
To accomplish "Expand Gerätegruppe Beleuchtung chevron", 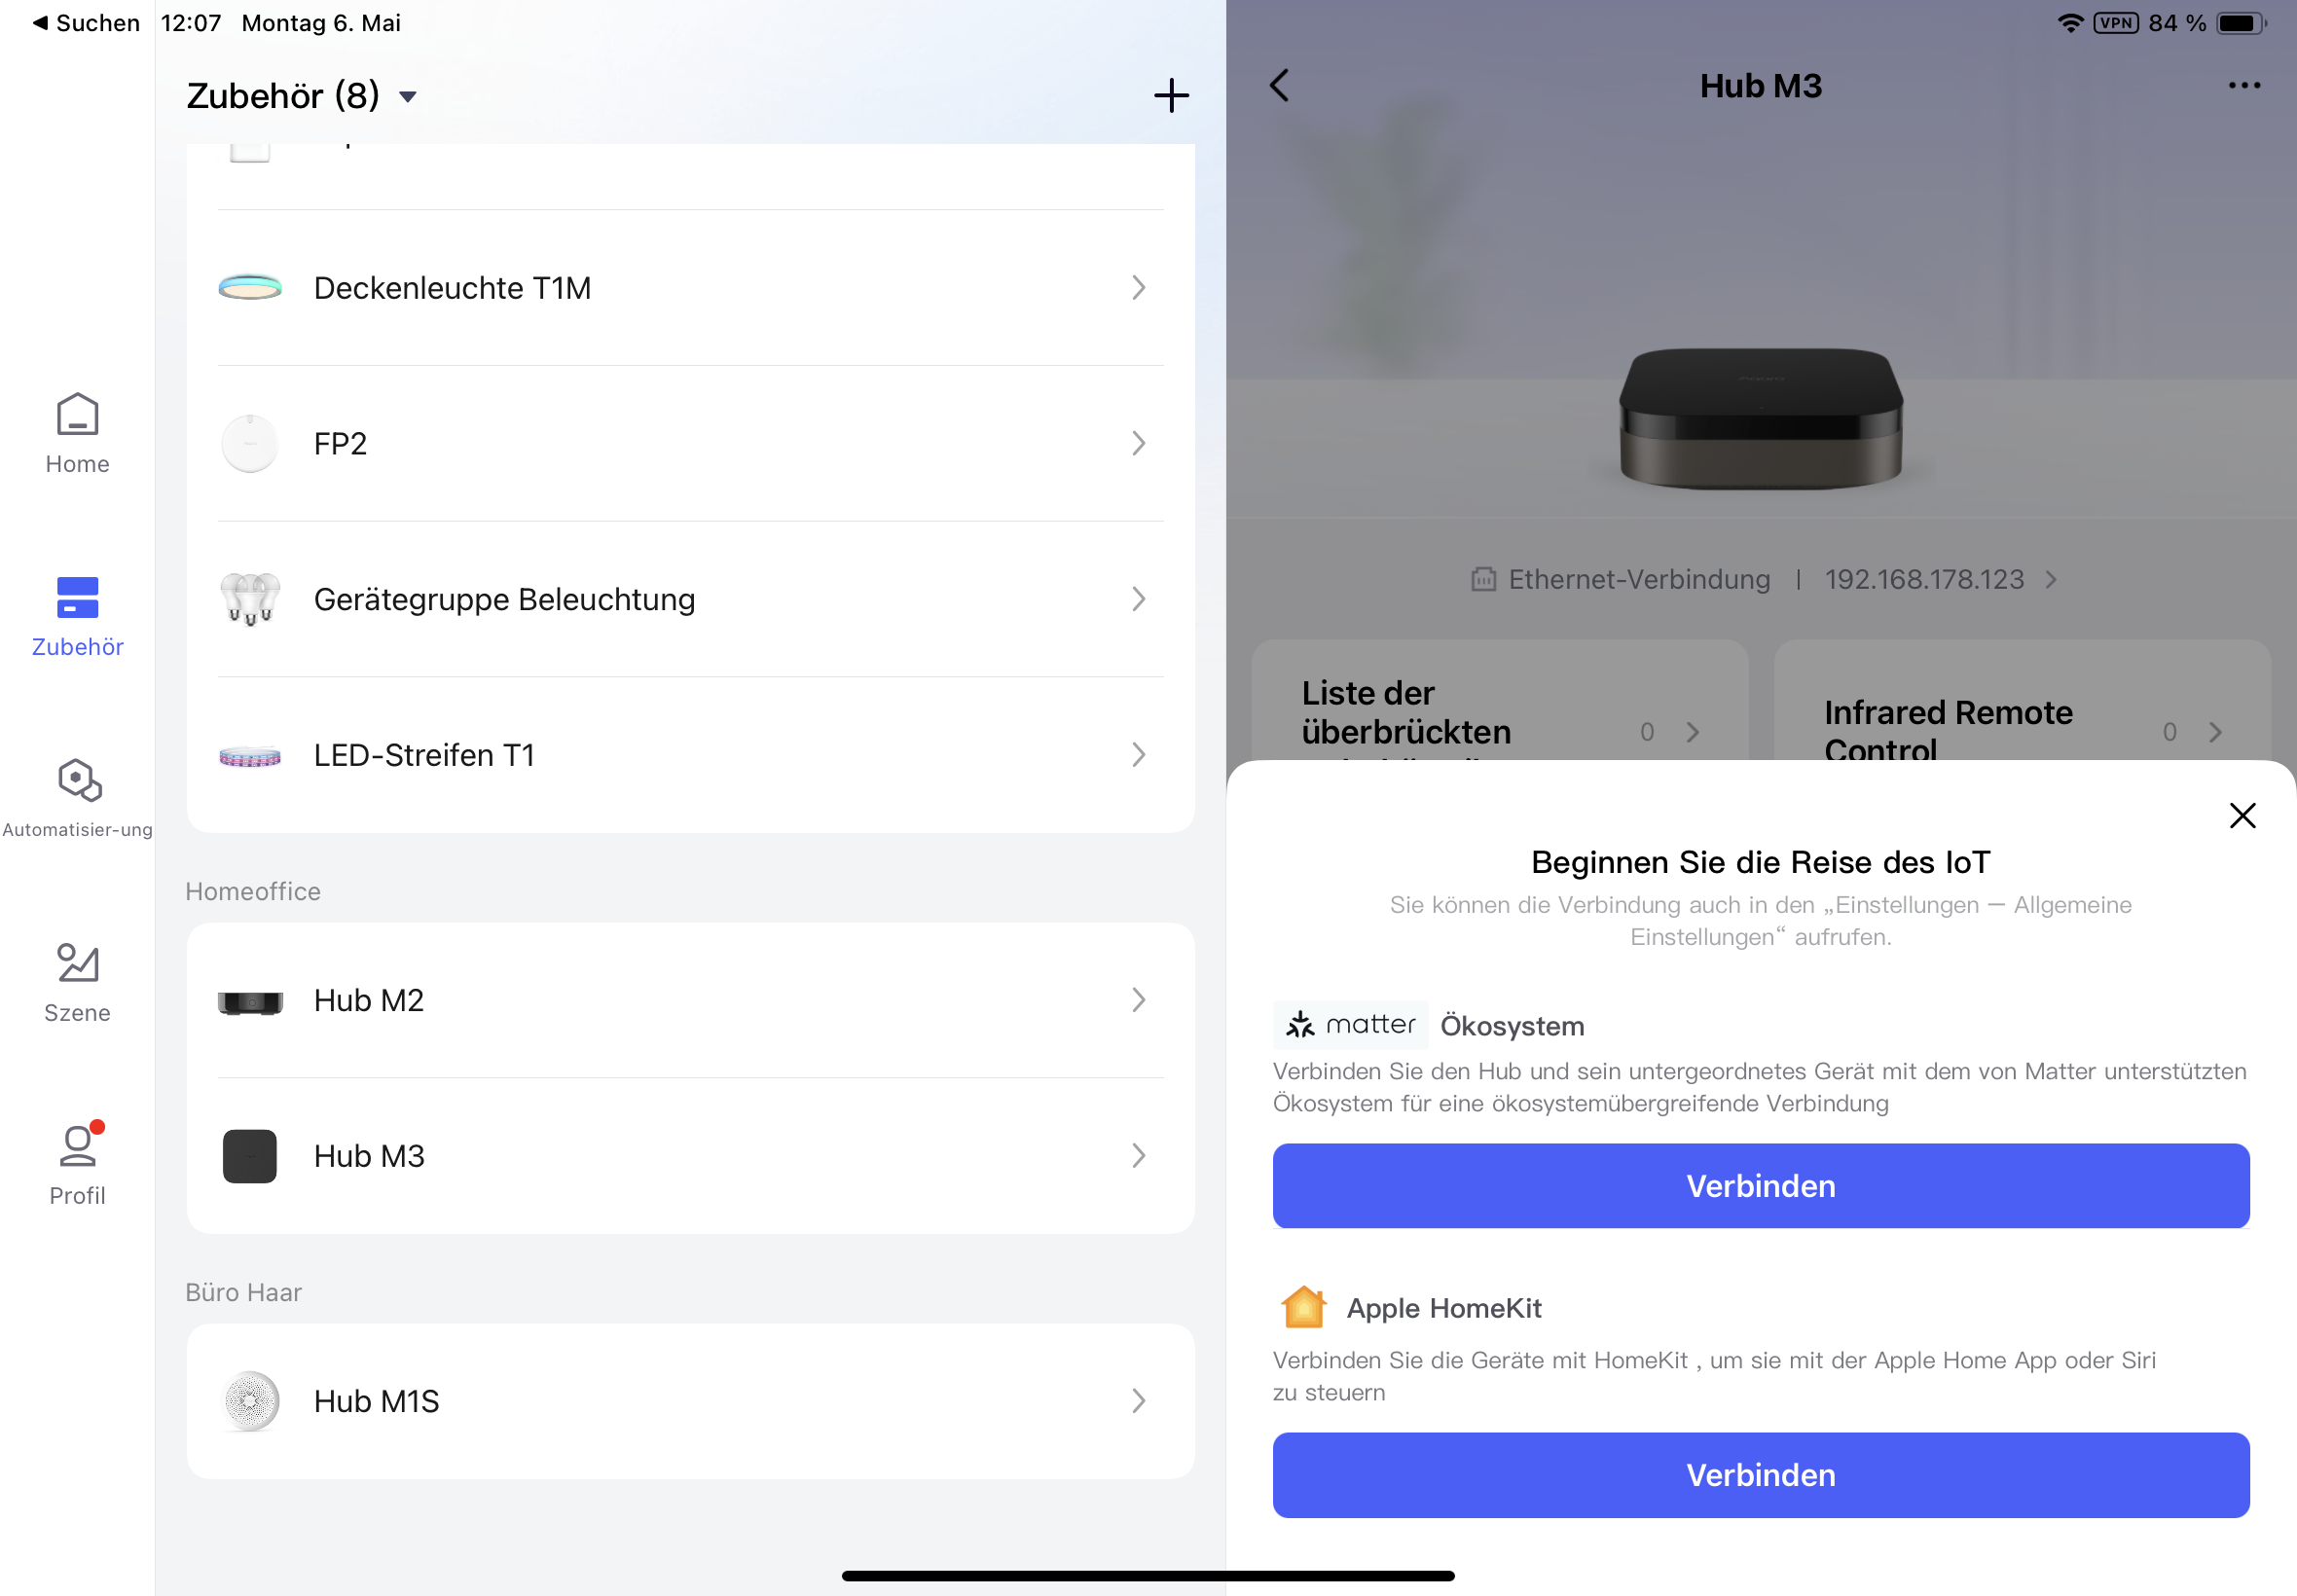I will coord(1138,599).
